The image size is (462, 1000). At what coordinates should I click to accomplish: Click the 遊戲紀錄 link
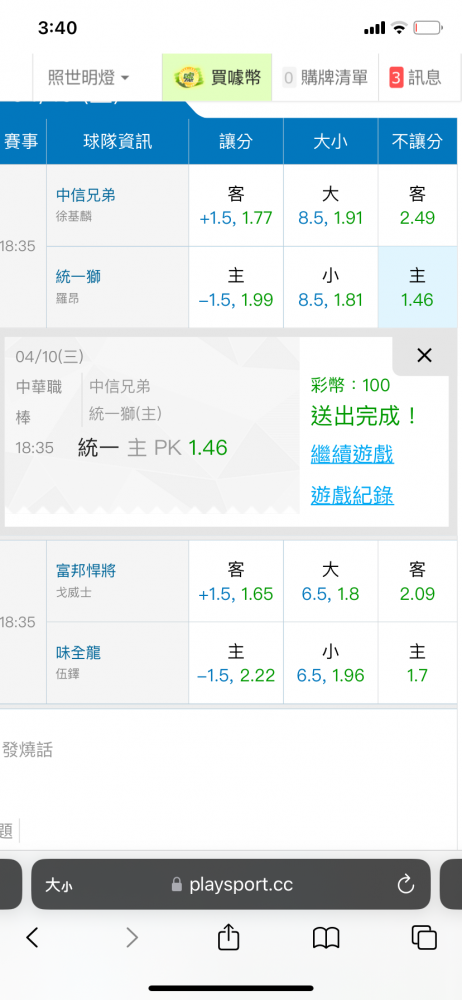click(x=352, y=495)
